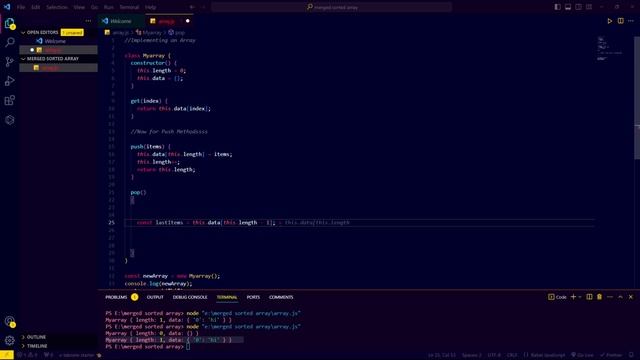Switch to the PROBLEMS panel tab

[x=116, y=297]
